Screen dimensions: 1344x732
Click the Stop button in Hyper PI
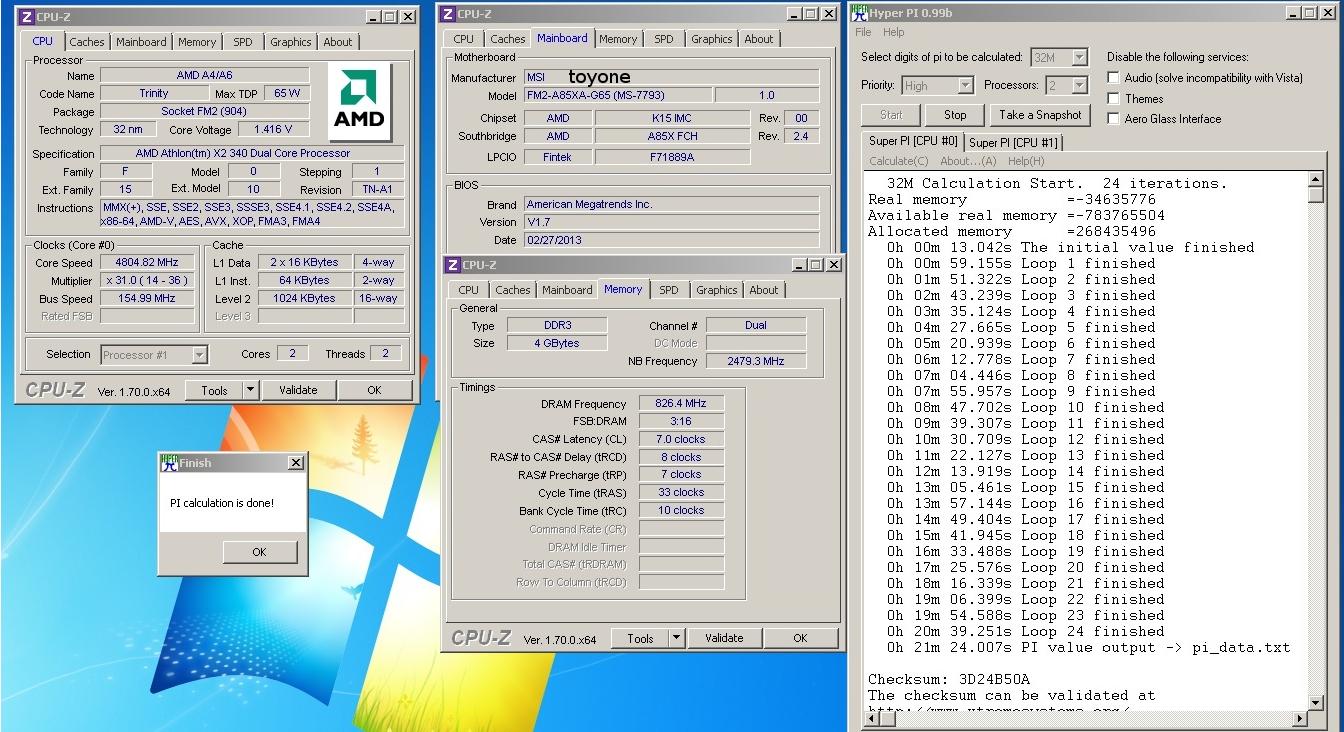coord(955,115)
